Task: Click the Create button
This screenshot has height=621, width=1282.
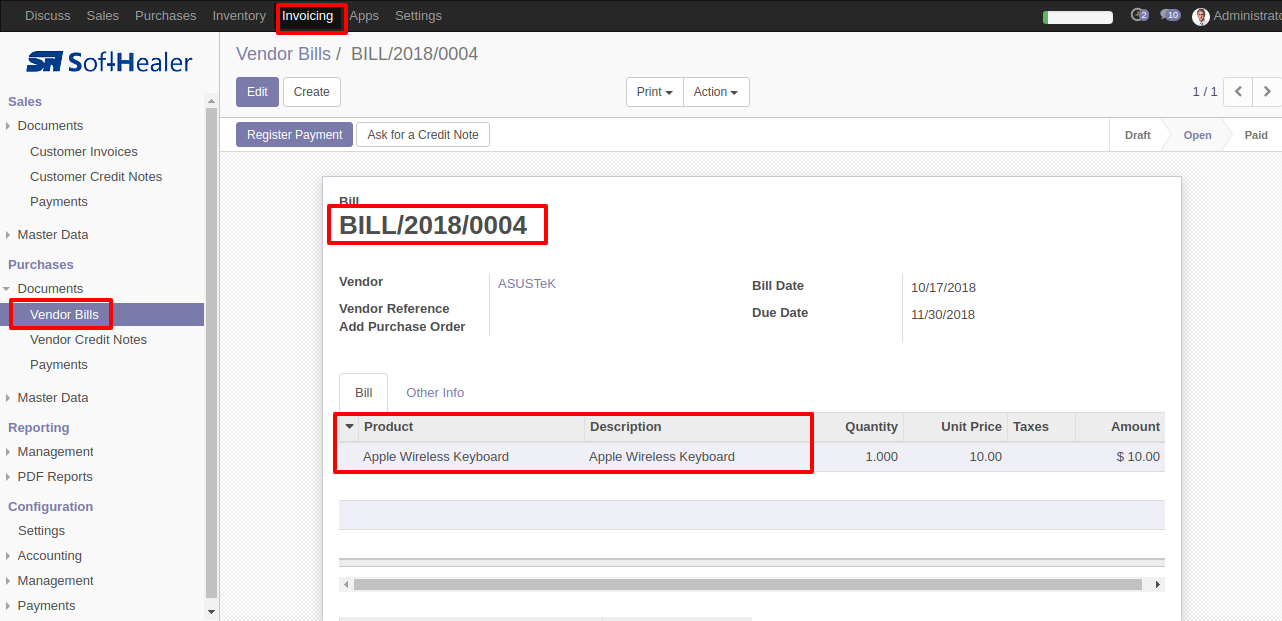Action: tap(312, 92)
